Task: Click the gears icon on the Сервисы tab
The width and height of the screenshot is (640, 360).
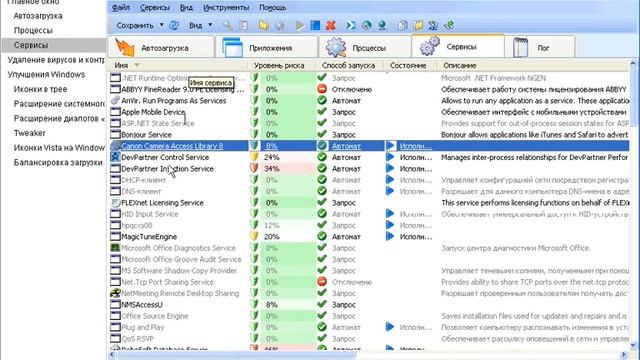Action: point(429,46)
